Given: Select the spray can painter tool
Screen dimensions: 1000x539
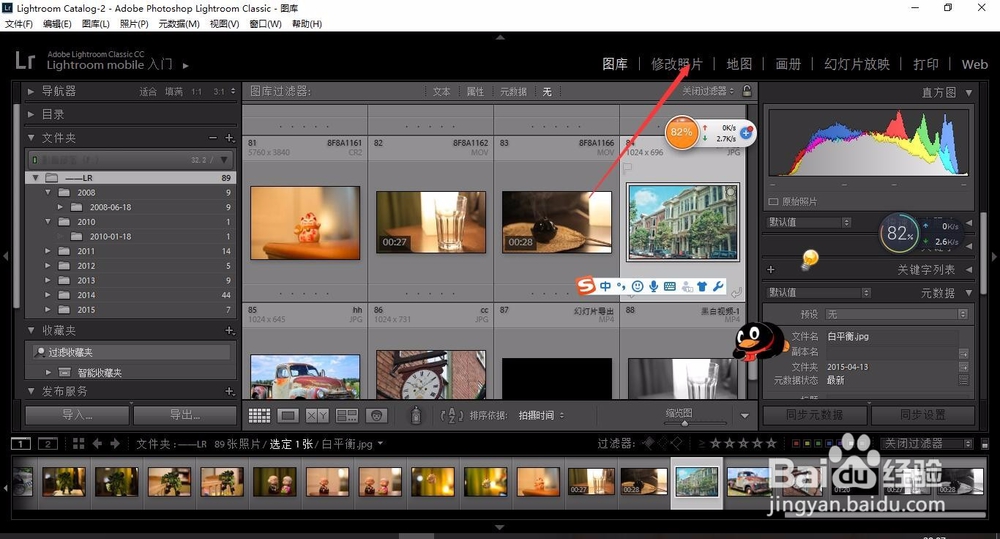Looking at the screenshot, I should pos(416,415).
